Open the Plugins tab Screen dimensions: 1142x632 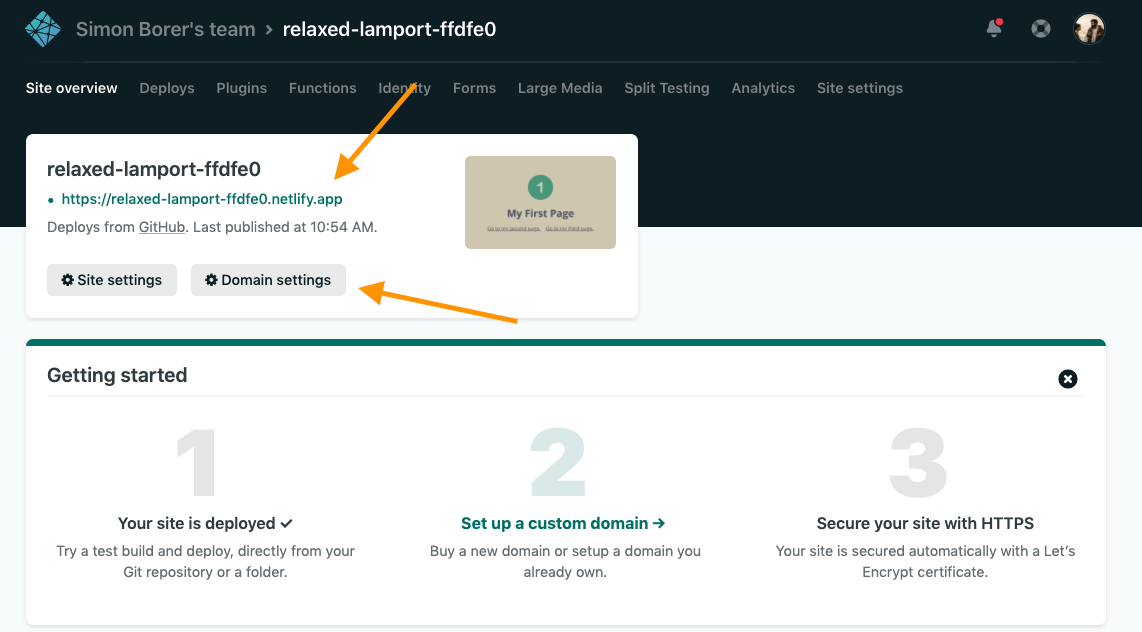click(x=241, y=88)
